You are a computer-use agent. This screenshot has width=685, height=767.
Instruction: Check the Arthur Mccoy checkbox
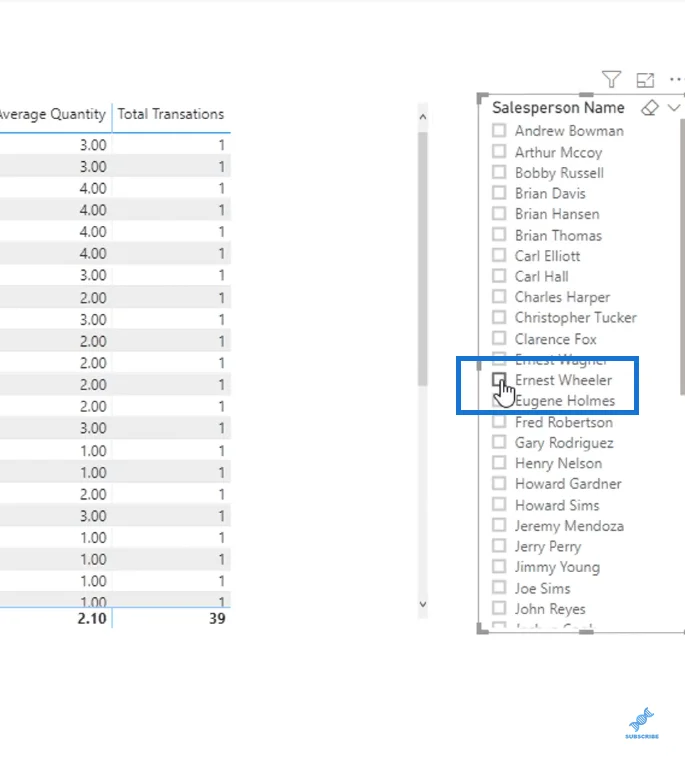click(x=499, y=151)
